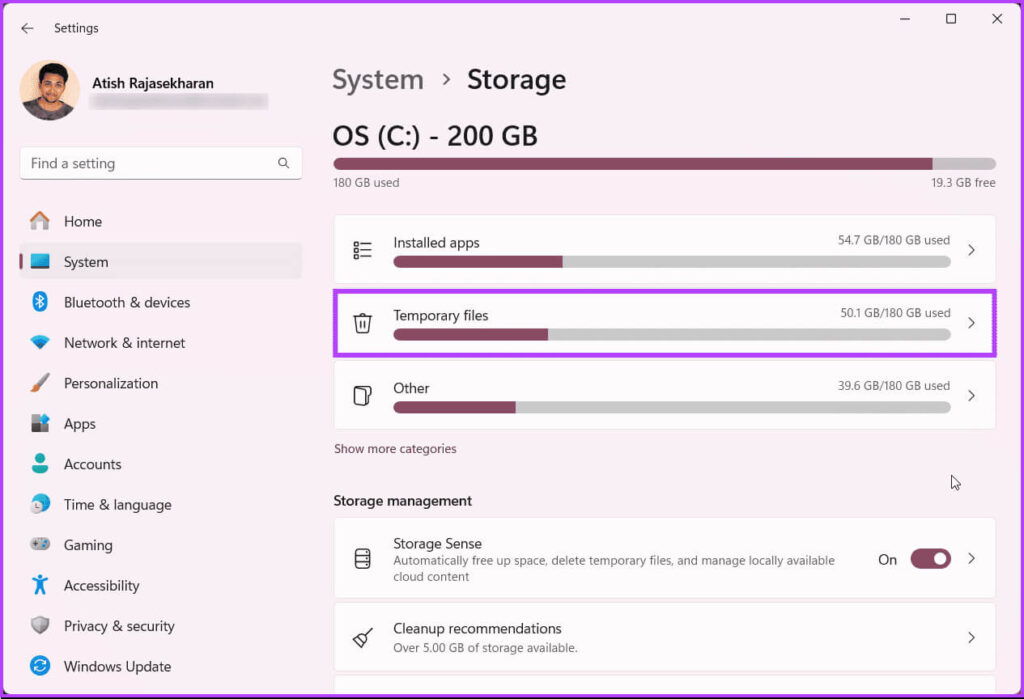This screenshot has height=699, width=1024.
Task: Click the OS (C:) storage usage bar
Action: point(664,164)
